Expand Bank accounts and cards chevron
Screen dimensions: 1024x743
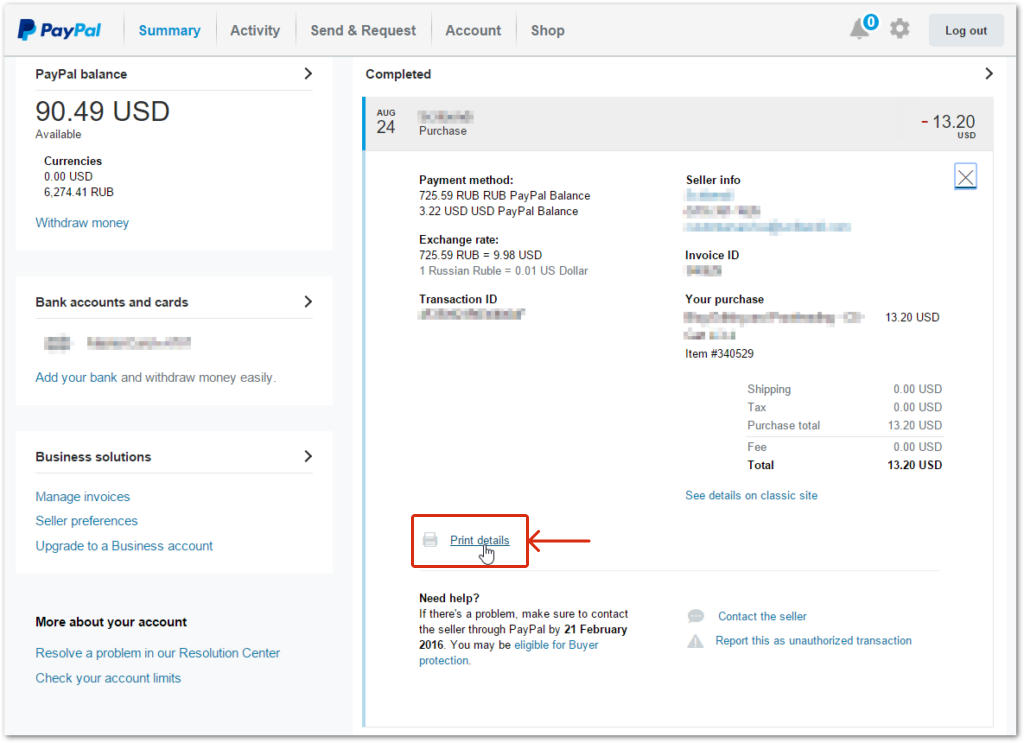click(308, 302)
